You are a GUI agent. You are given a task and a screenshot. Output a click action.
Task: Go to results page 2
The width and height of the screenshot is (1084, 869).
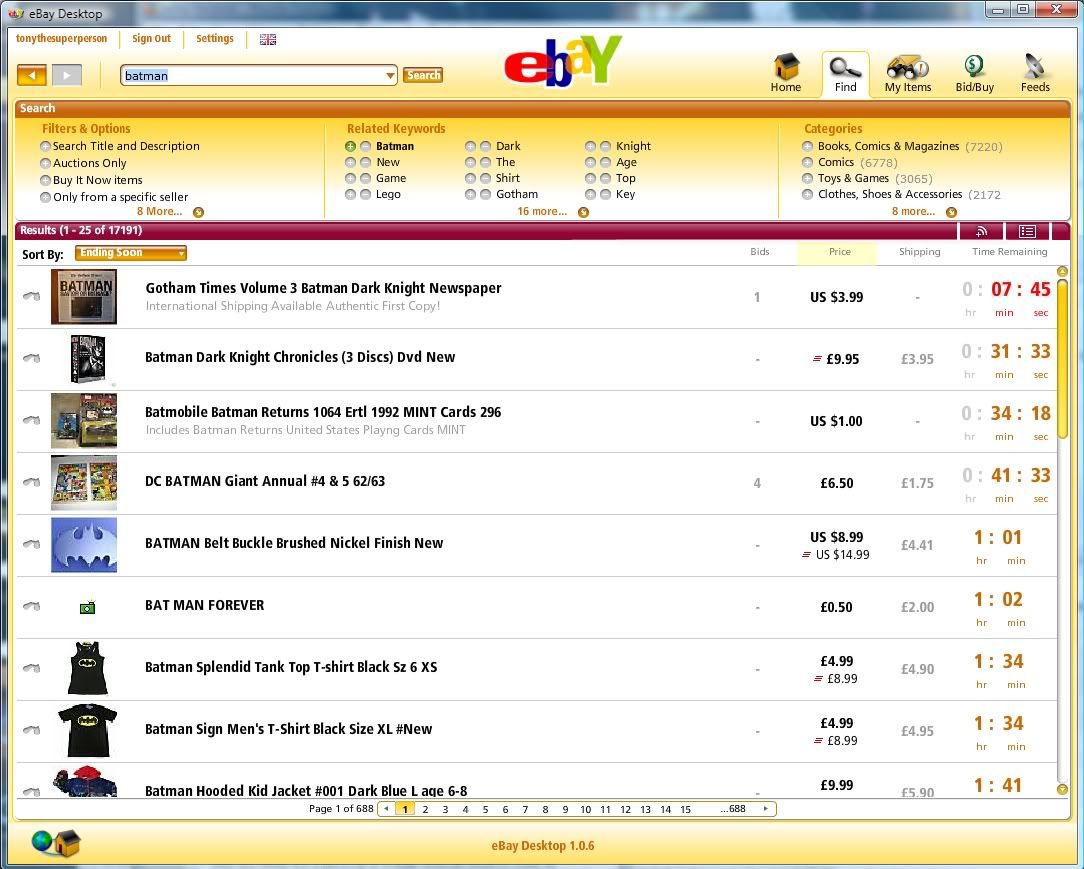(425, 809)
